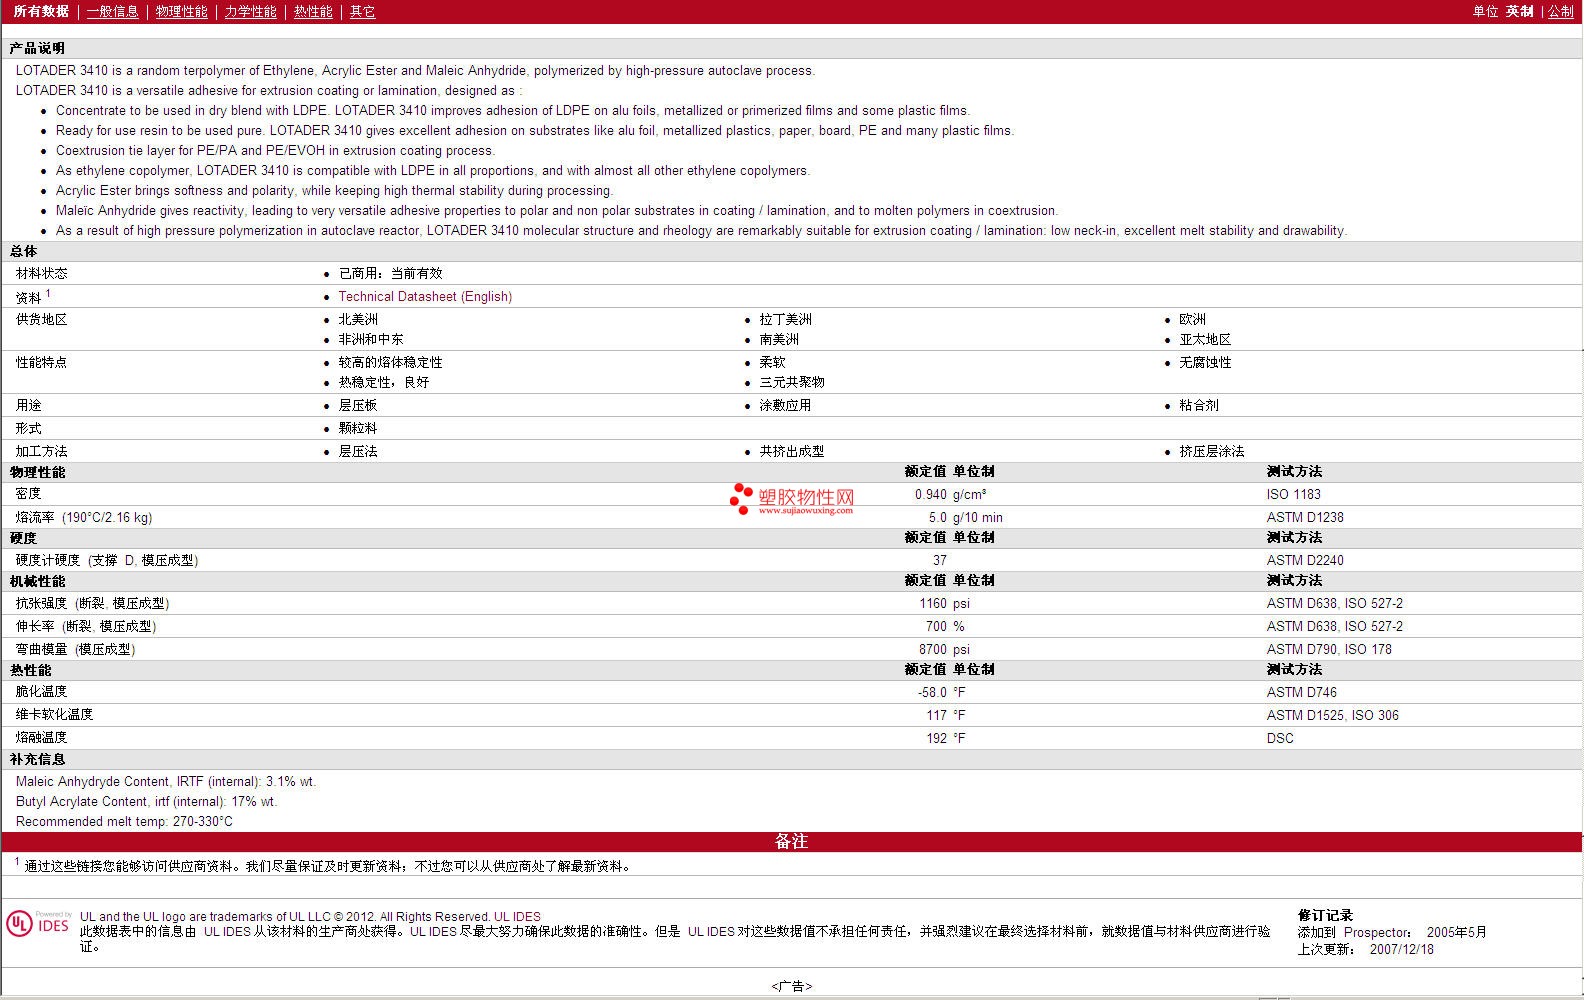Select 拉丁美洲 in supply regions
The image size is (1584, 1000).
coord(785,319)
